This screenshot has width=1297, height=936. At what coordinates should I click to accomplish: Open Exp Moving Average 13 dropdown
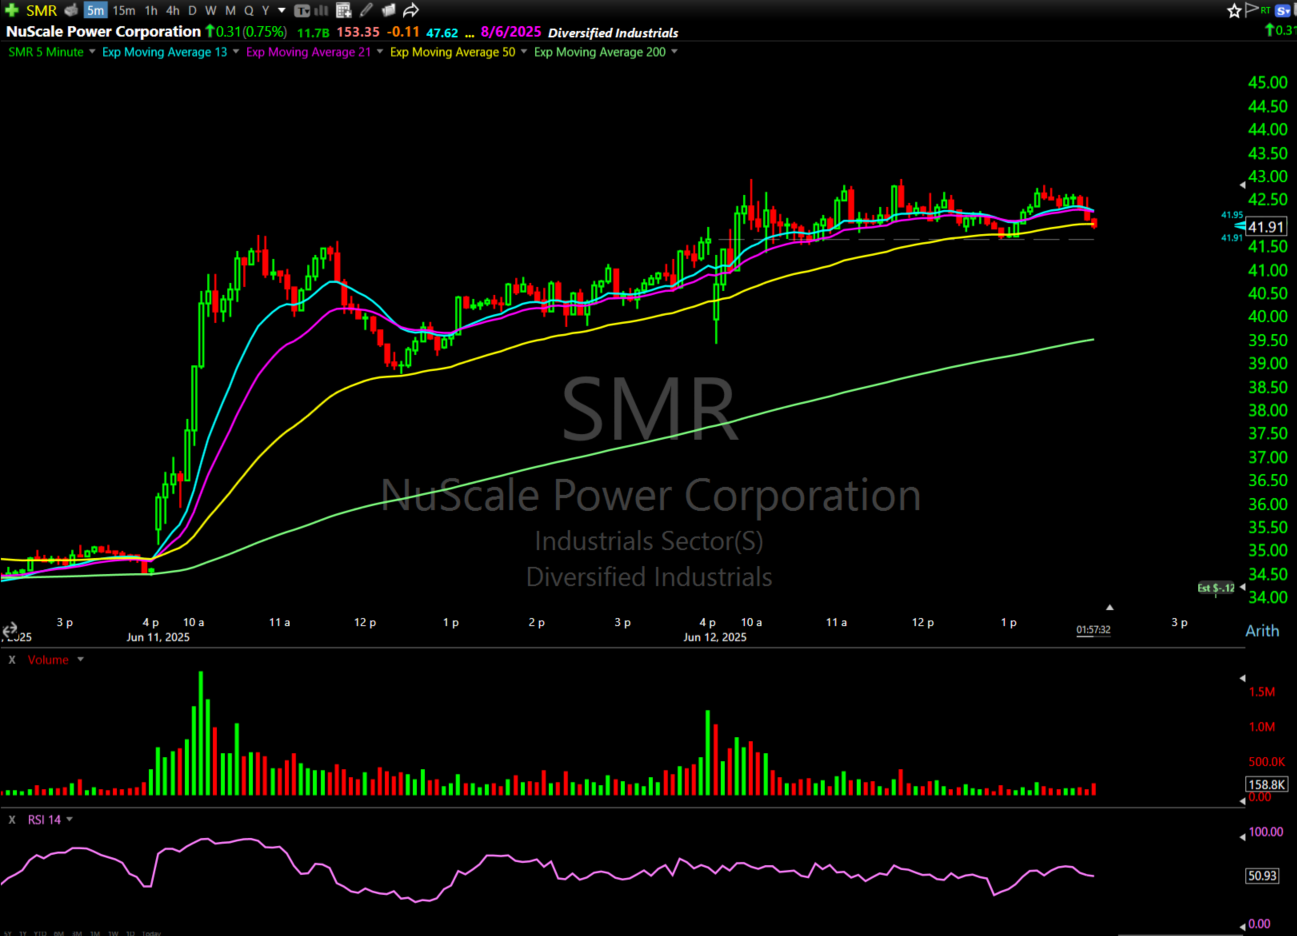[x=236, y=52]
